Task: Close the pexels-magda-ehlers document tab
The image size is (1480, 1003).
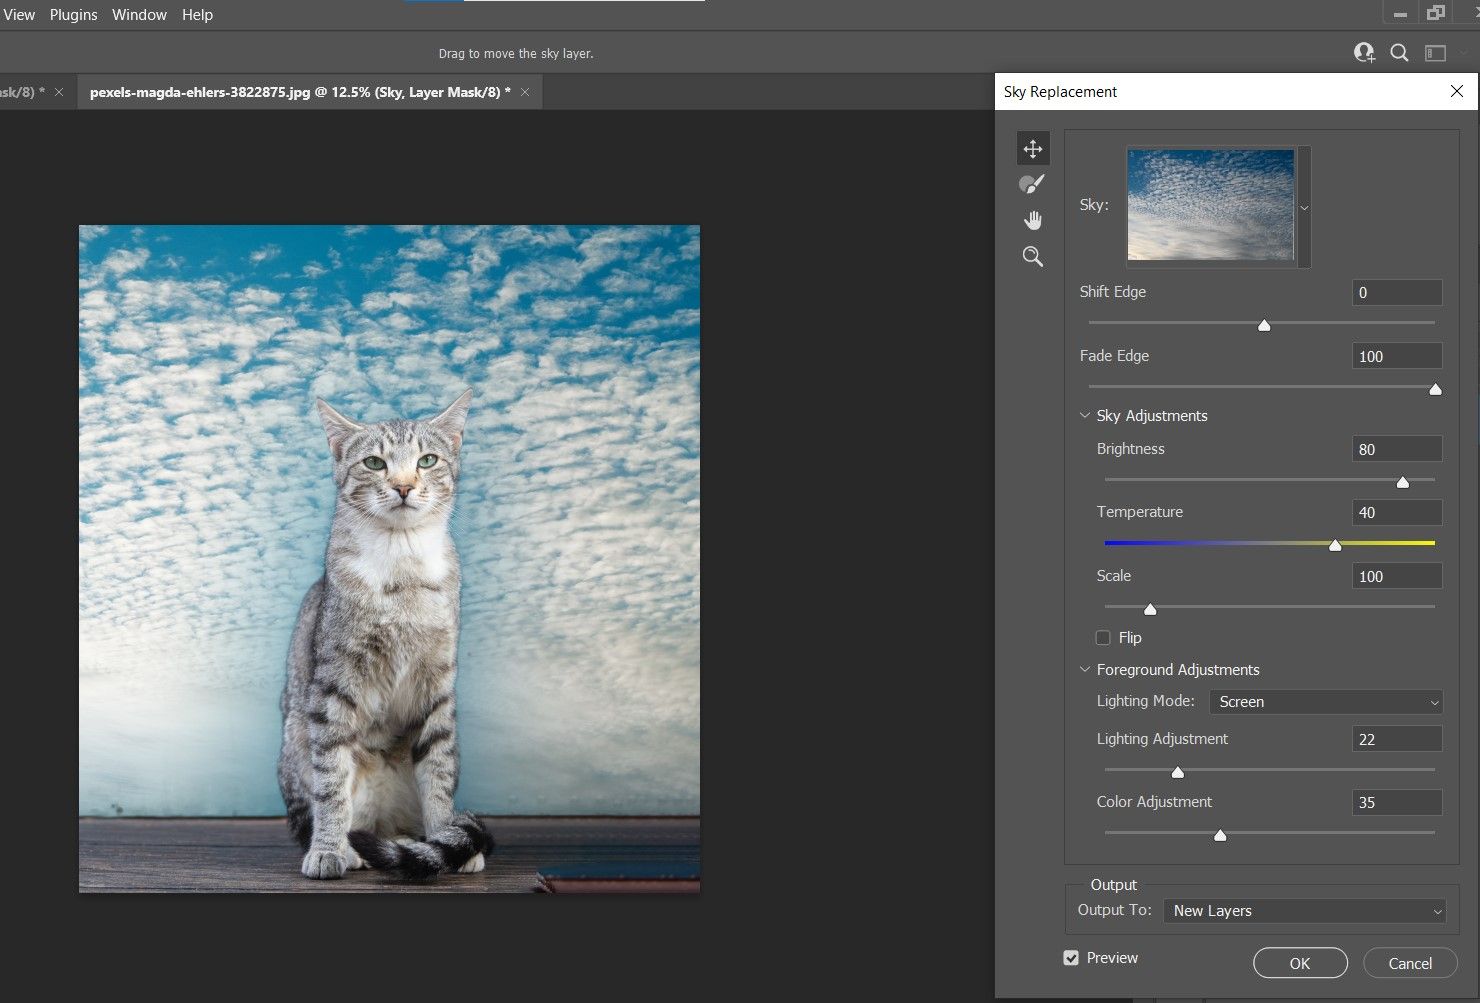Action: [x=525, y=92]
